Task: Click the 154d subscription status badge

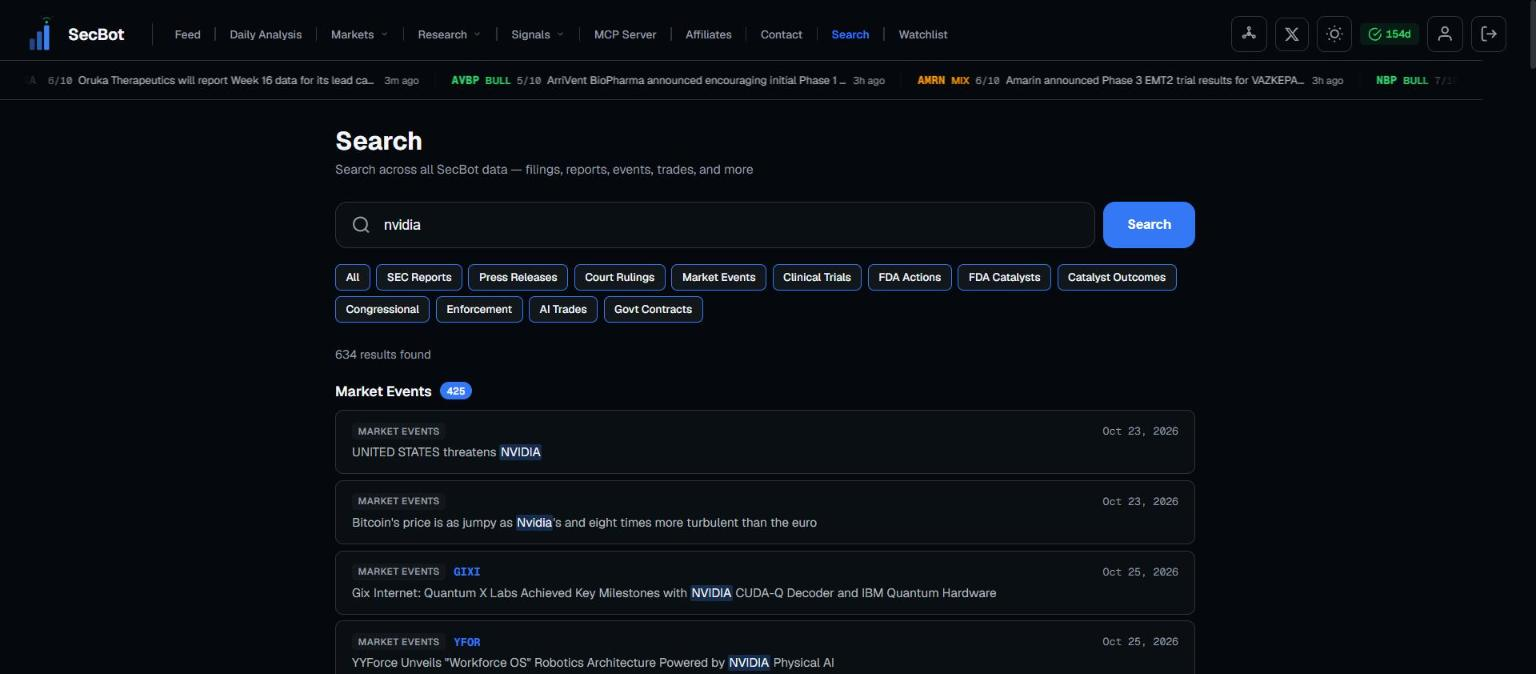Action: pos(1389,34)
